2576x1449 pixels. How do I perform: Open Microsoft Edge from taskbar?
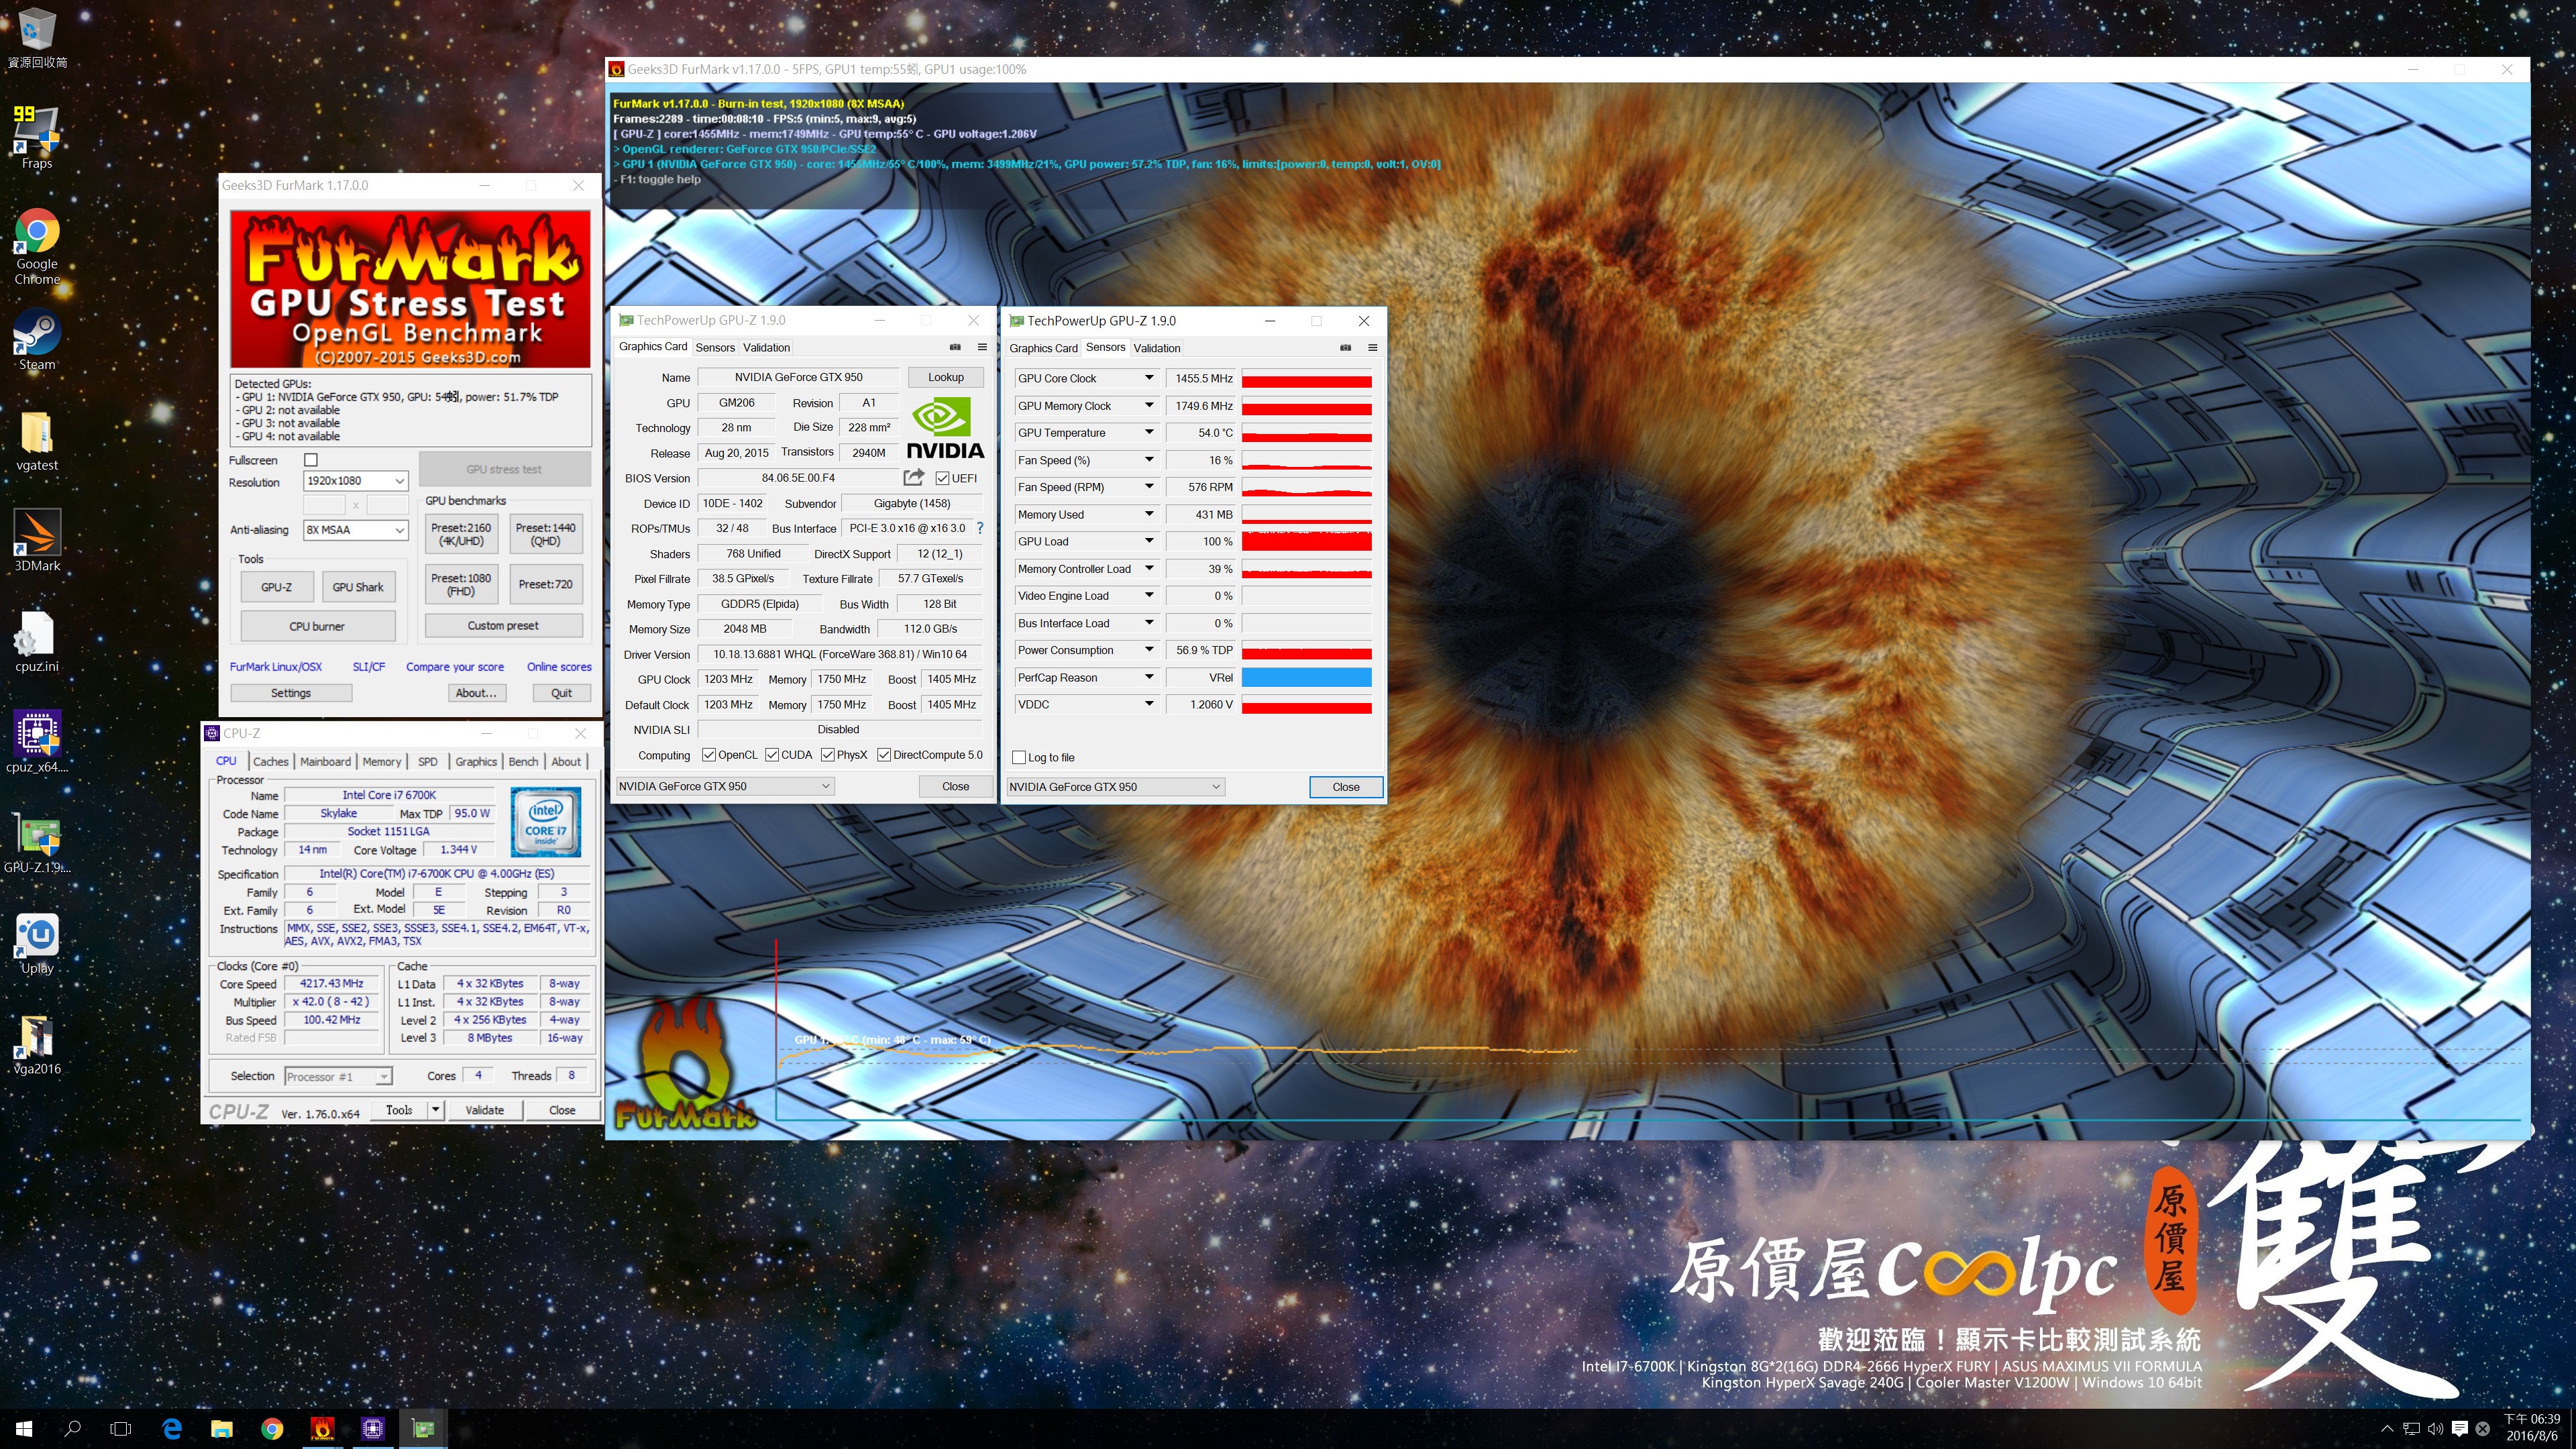[172, 1429]
